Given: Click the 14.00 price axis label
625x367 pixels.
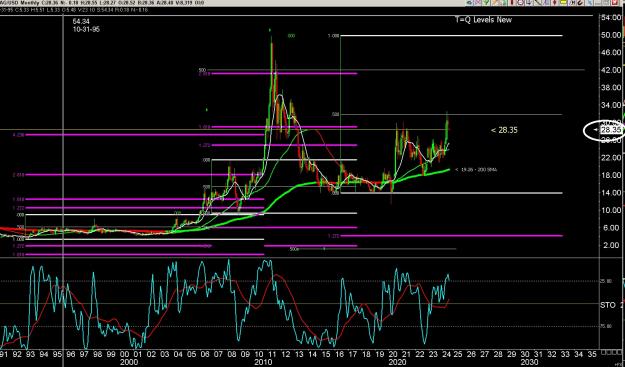Looking at the screenshot, I should click(611, 193).
